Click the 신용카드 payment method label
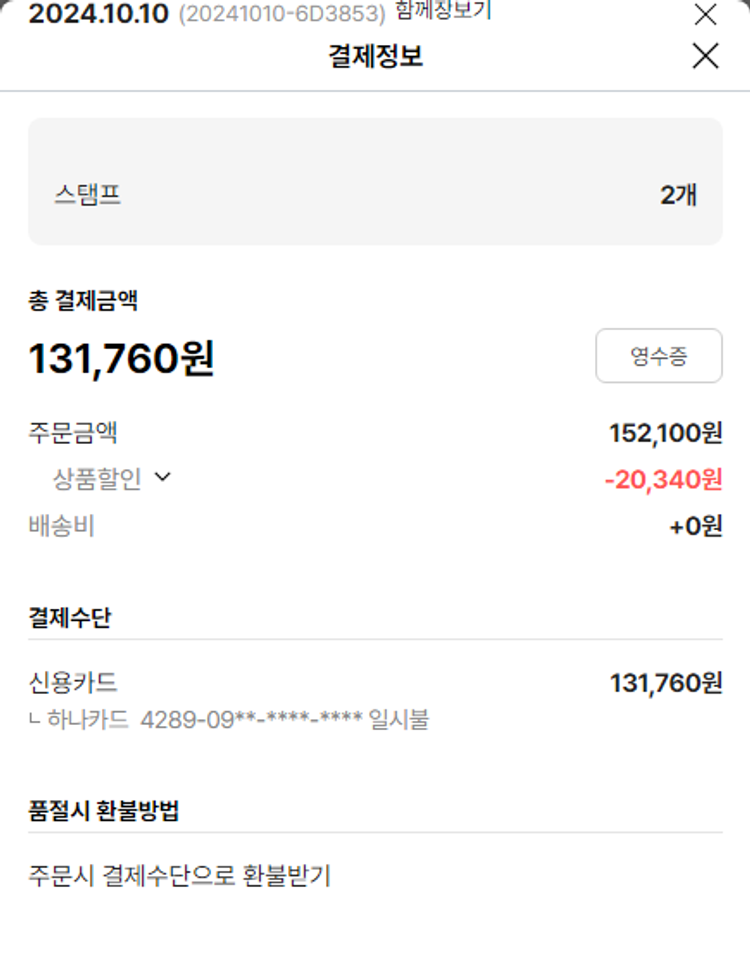This screenshot has height=969, width=750. 73,683
